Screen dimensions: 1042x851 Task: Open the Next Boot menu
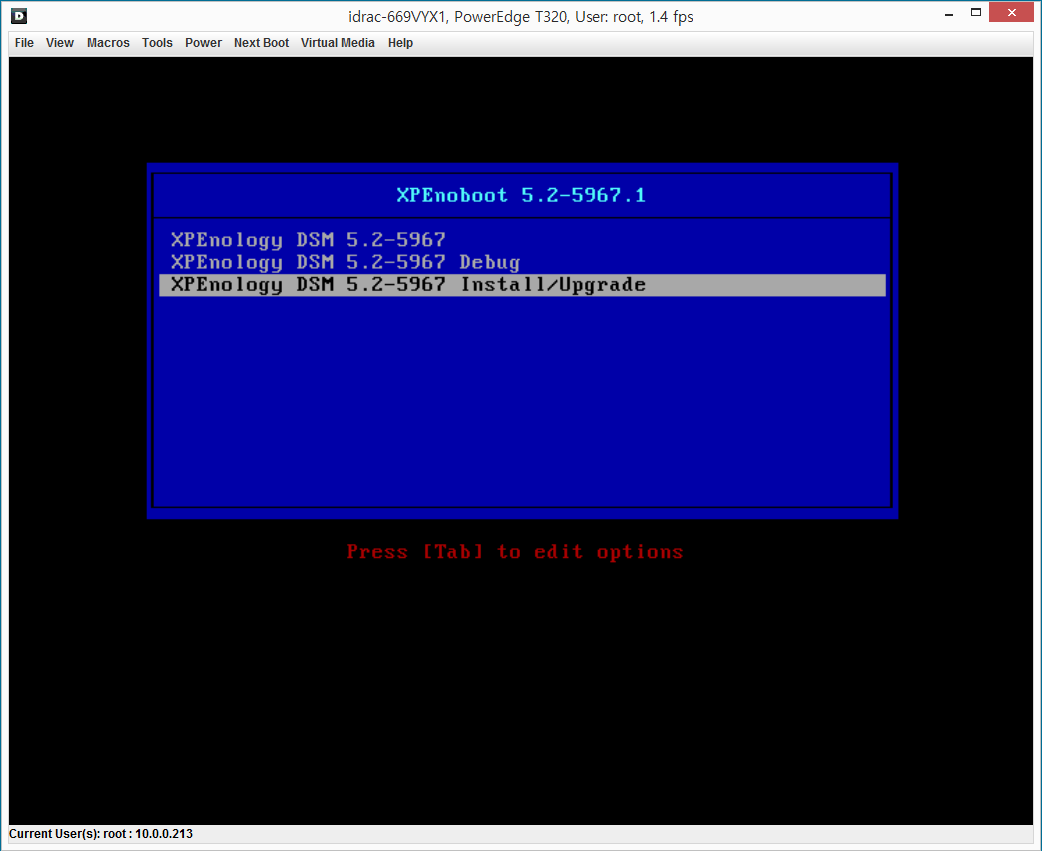(x=261, y=43)
